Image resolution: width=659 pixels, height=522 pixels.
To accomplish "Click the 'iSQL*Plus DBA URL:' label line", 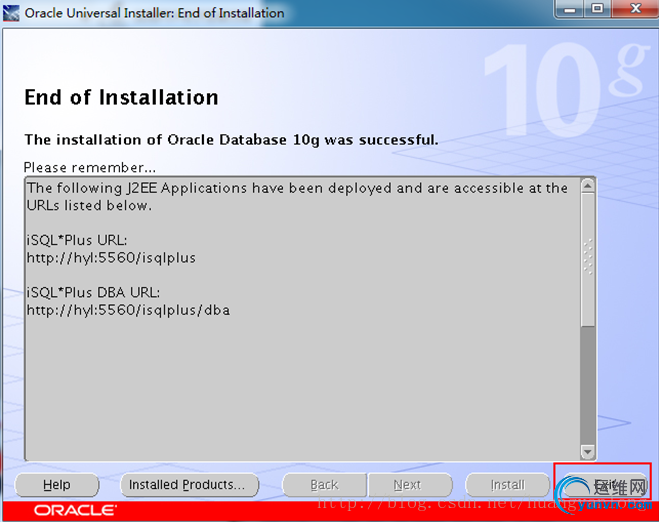I will (93, 293).
